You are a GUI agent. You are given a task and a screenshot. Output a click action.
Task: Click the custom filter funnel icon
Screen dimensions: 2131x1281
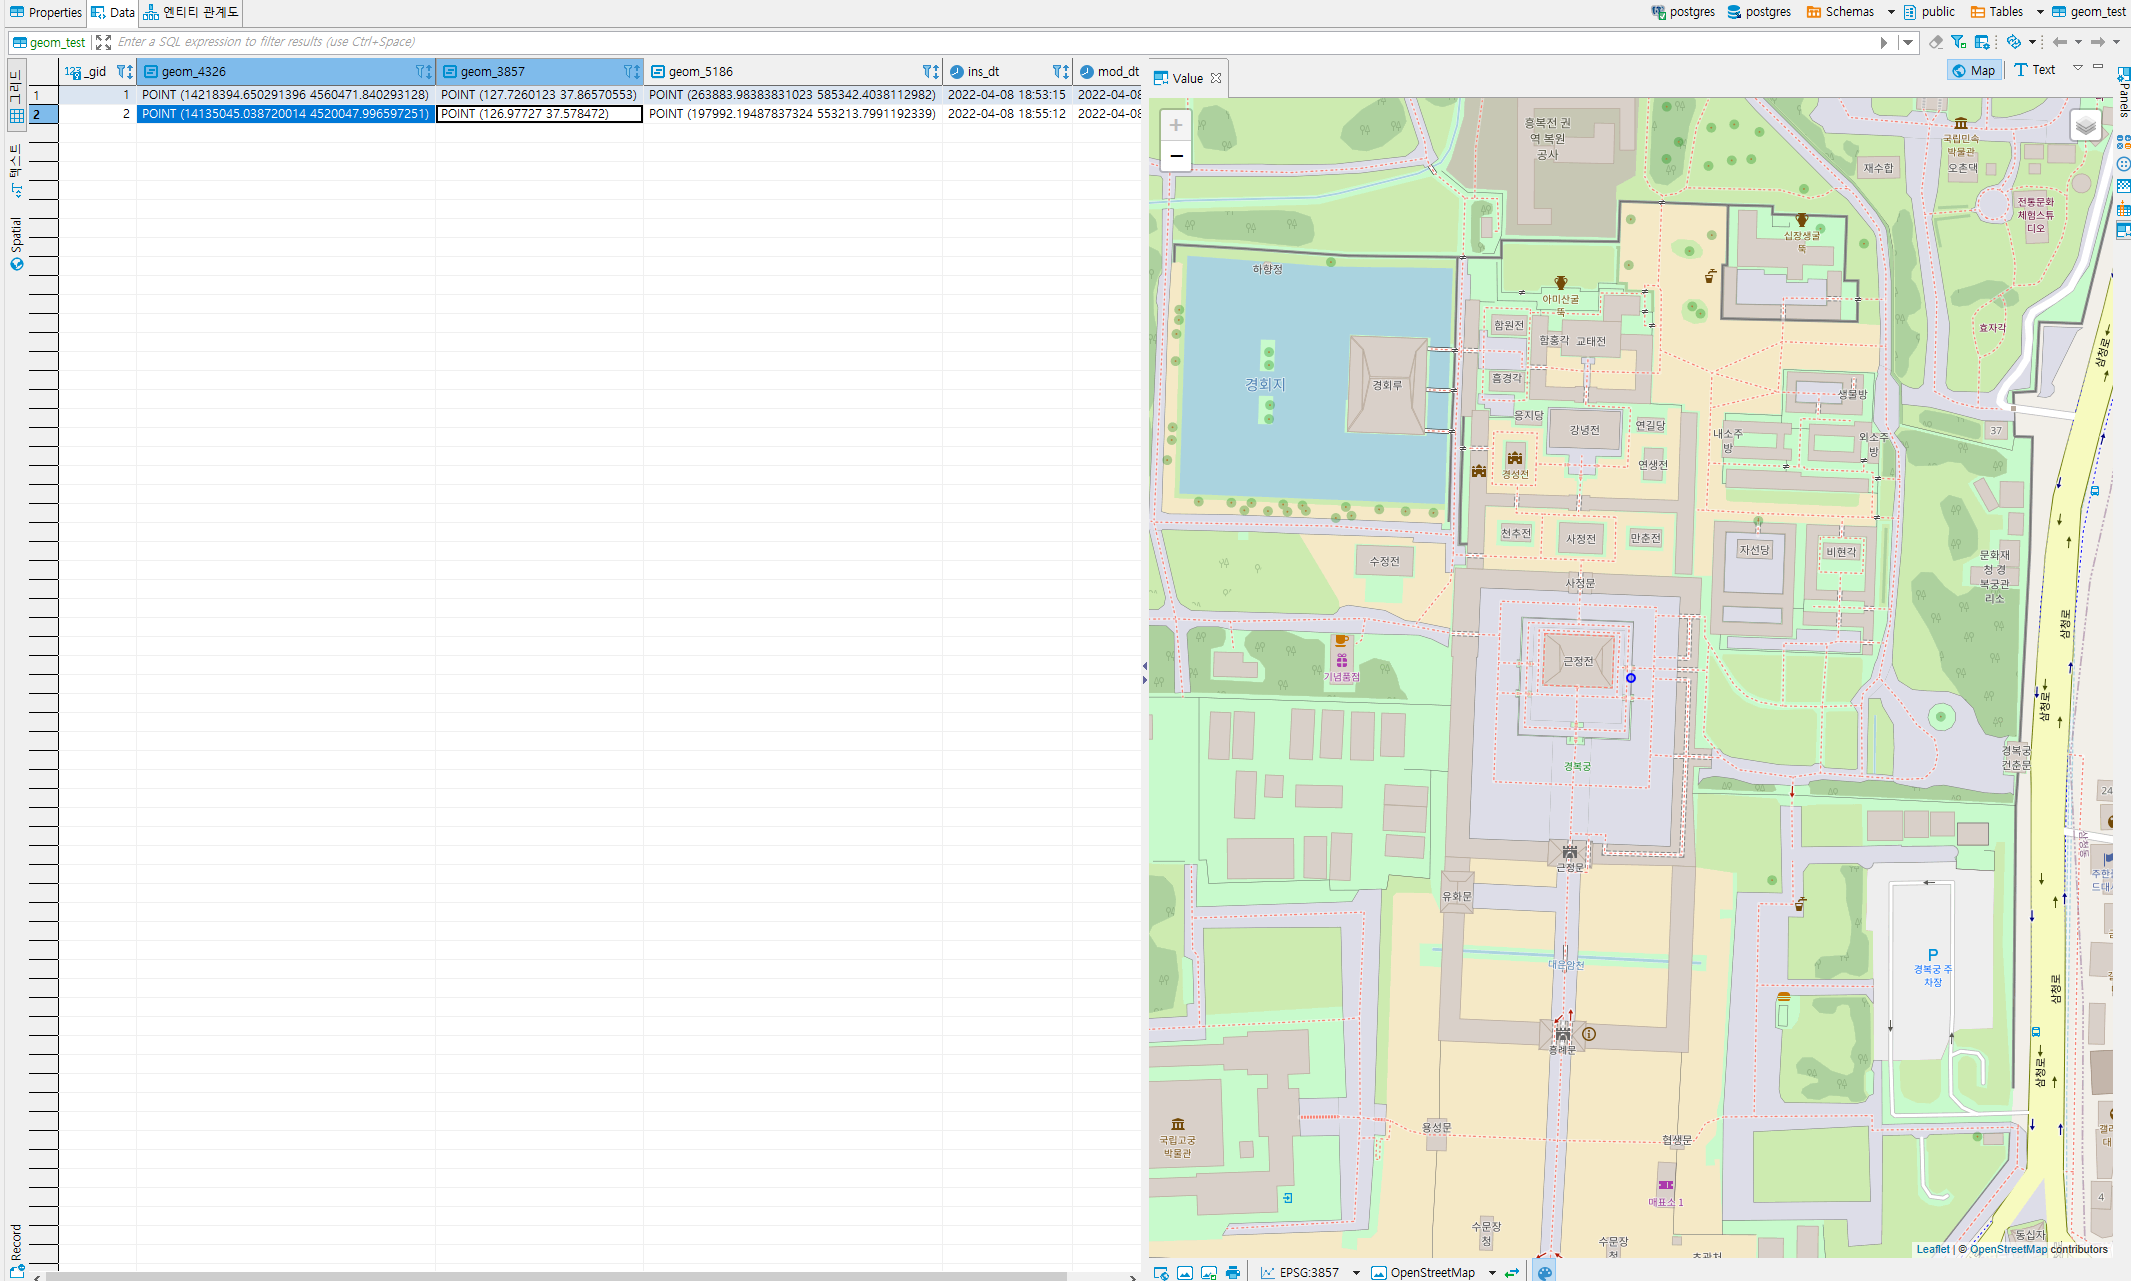1958,42
